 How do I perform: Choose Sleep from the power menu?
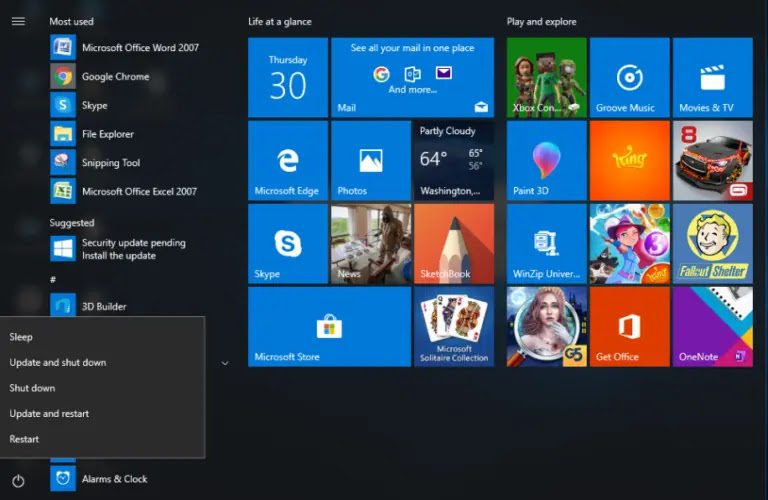(102, 337)
